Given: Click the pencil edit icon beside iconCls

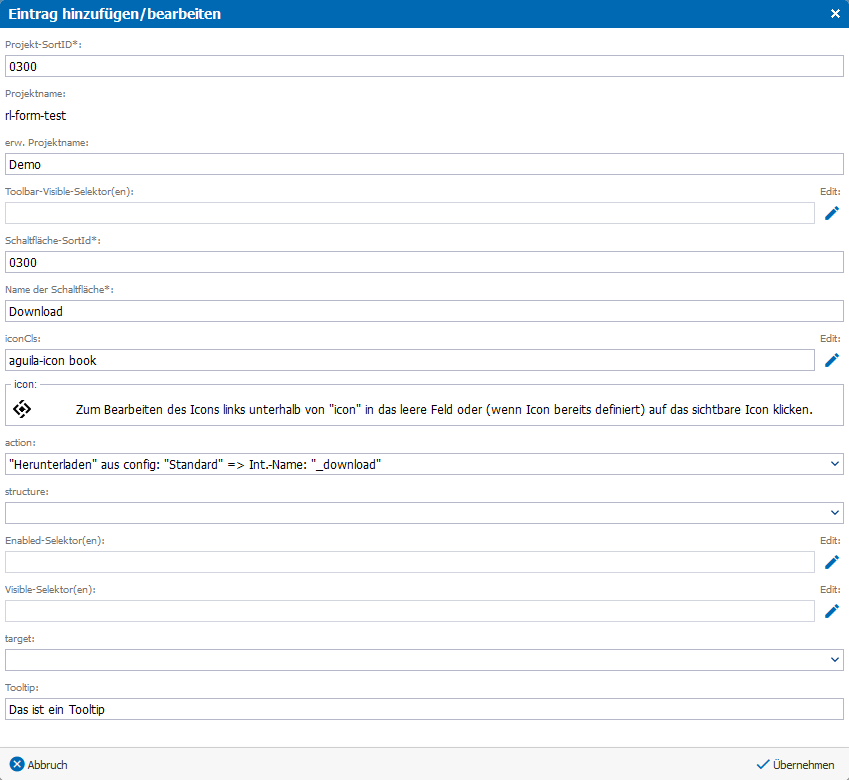Looking at the screenshot, I should pyautogui.click(x=832, y=360).
